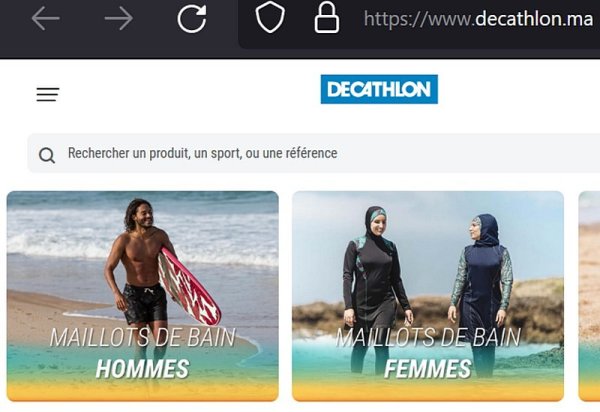Click 'Maillots de bain' title above FEMMES
This screenshot has width=600, height=412.
(428, 337)
